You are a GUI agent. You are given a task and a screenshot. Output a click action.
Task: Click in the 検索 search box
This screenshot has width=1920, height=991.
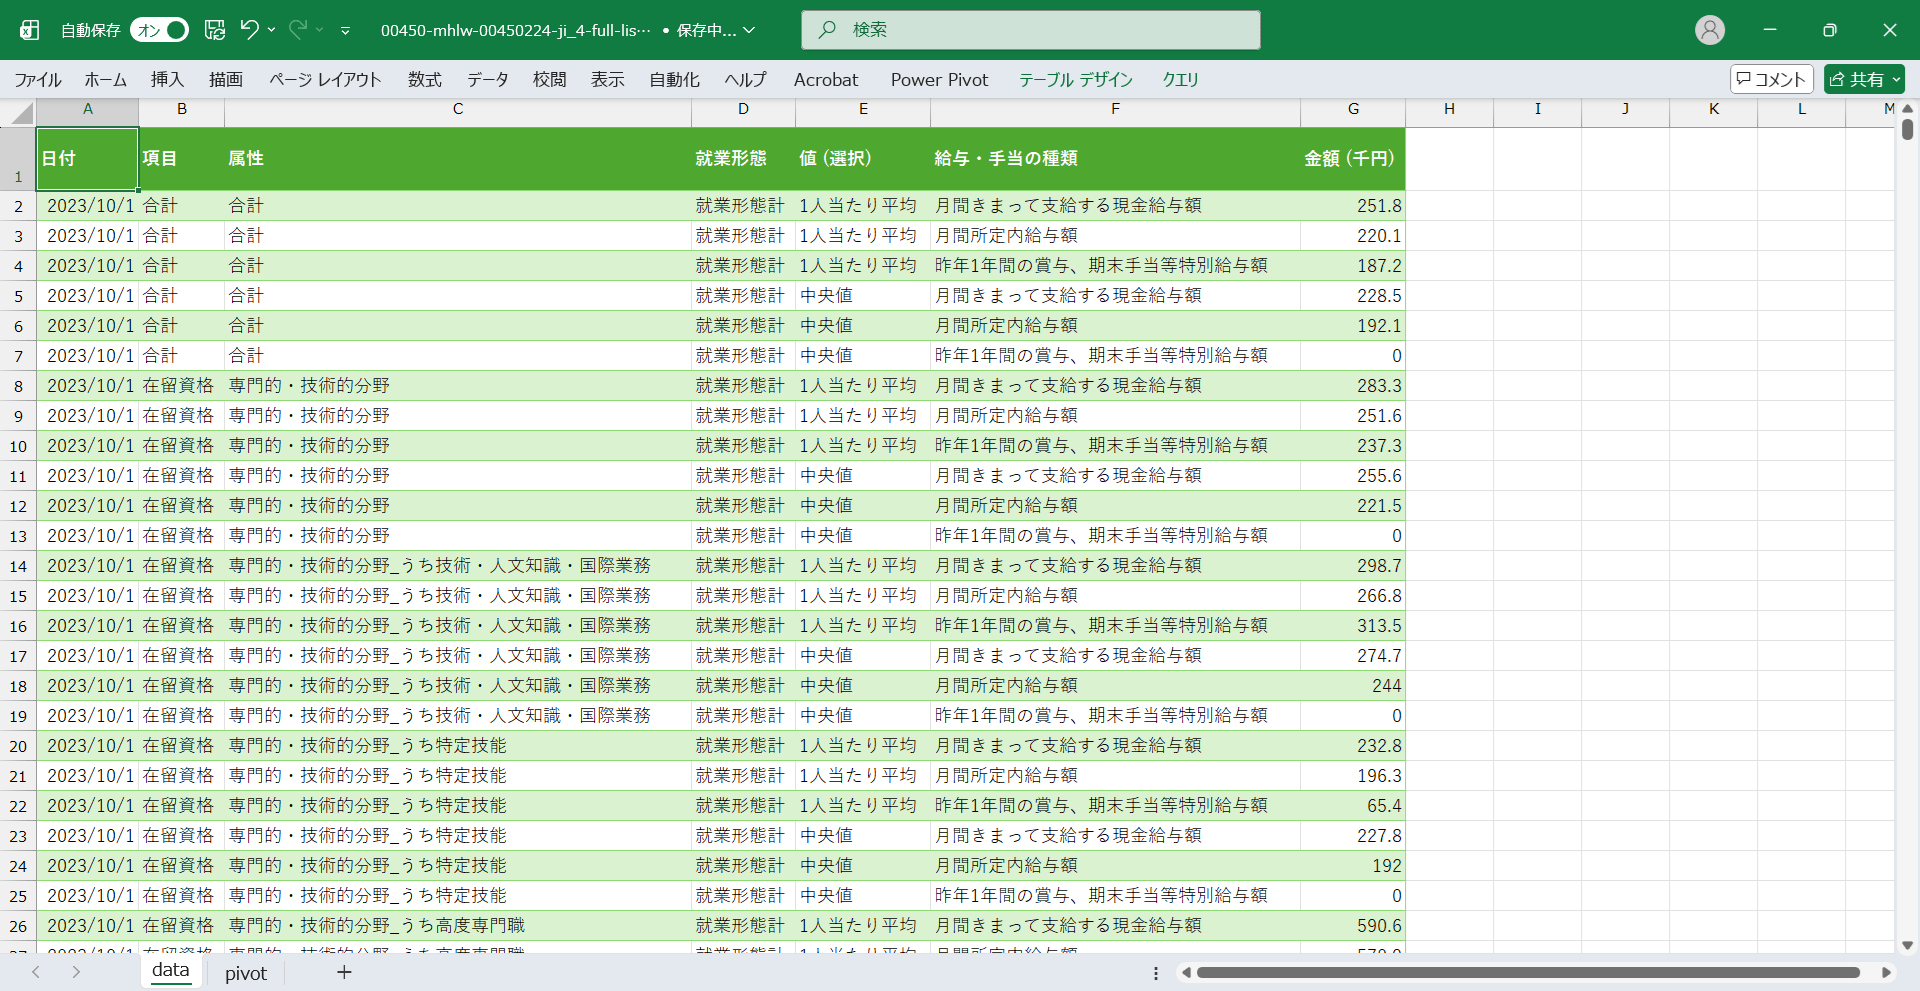(1030, 30)
